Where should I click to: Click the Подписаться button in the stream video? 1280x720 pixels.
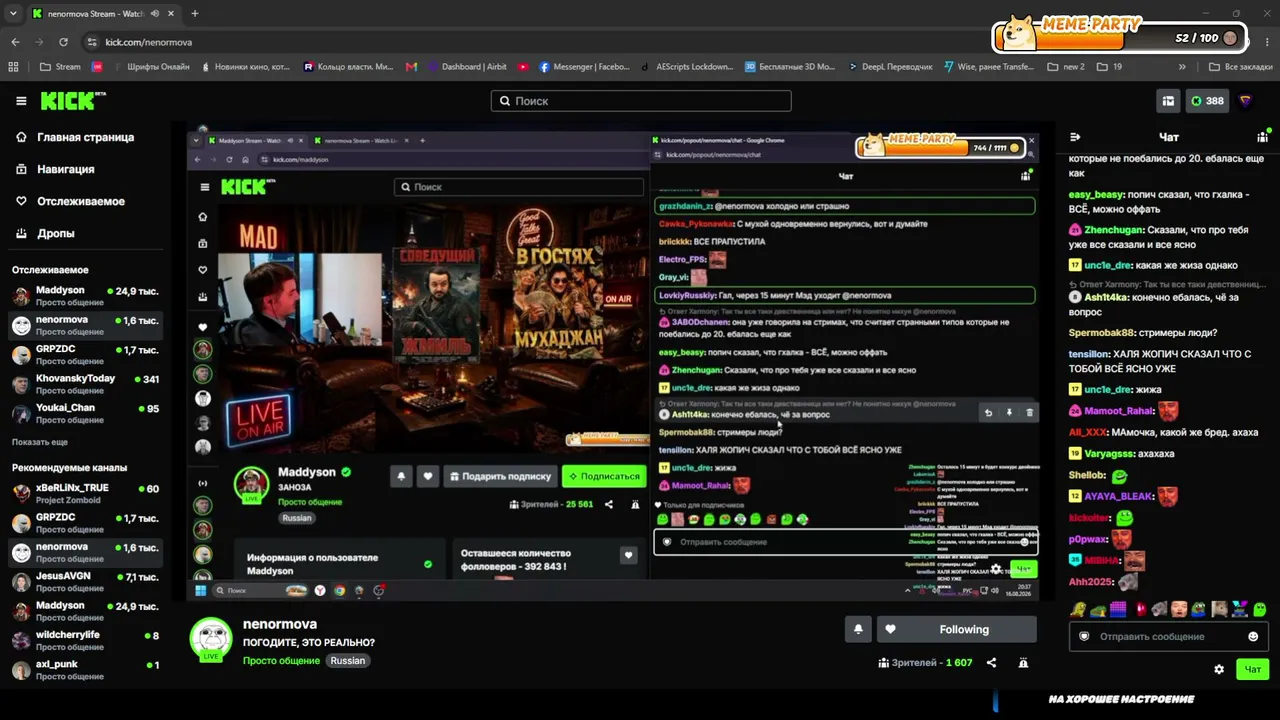(x=604, y=476)
